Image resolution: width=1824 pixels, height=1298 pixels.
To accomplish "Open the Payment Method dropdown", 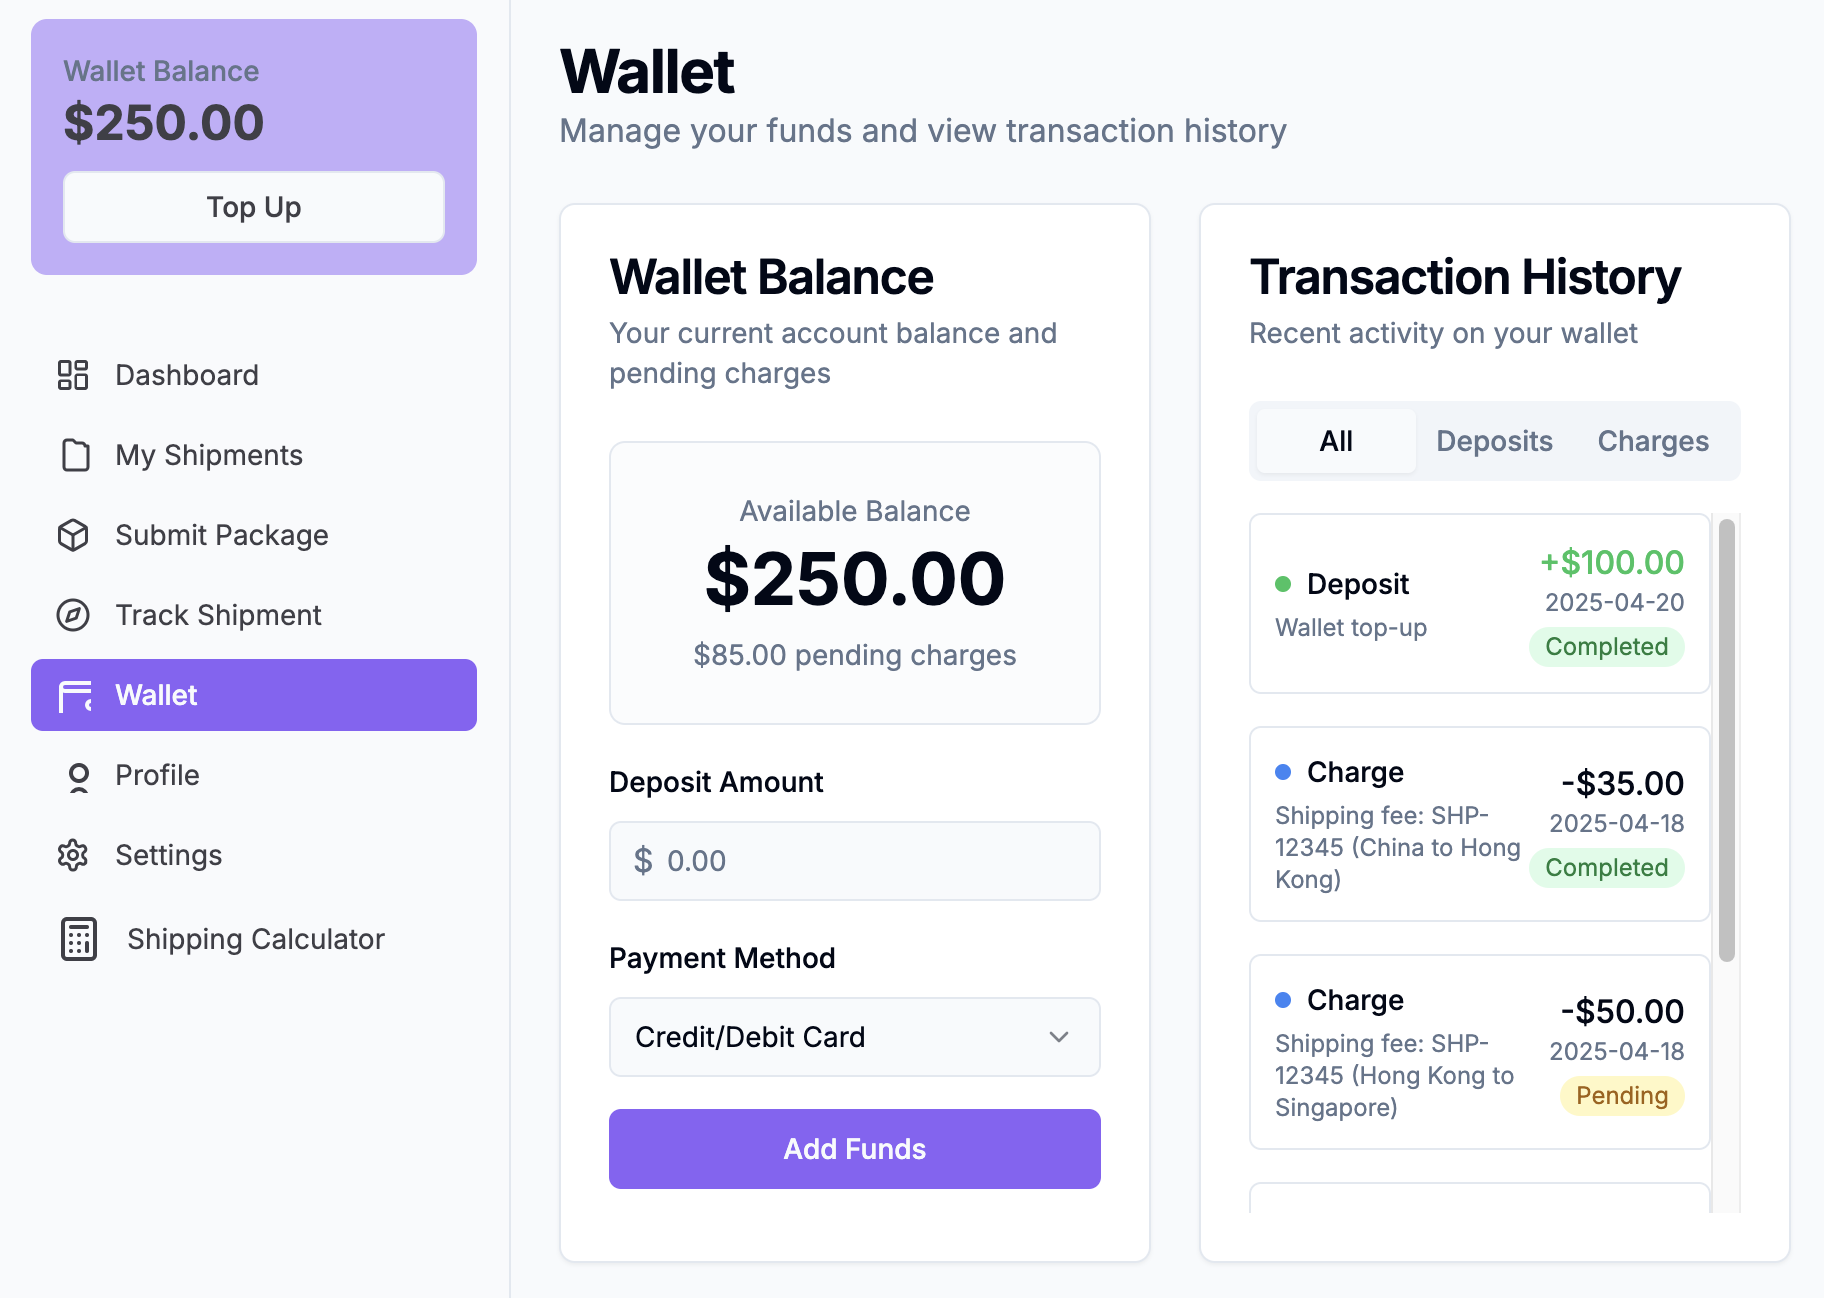I will [x=854, y=1037].
